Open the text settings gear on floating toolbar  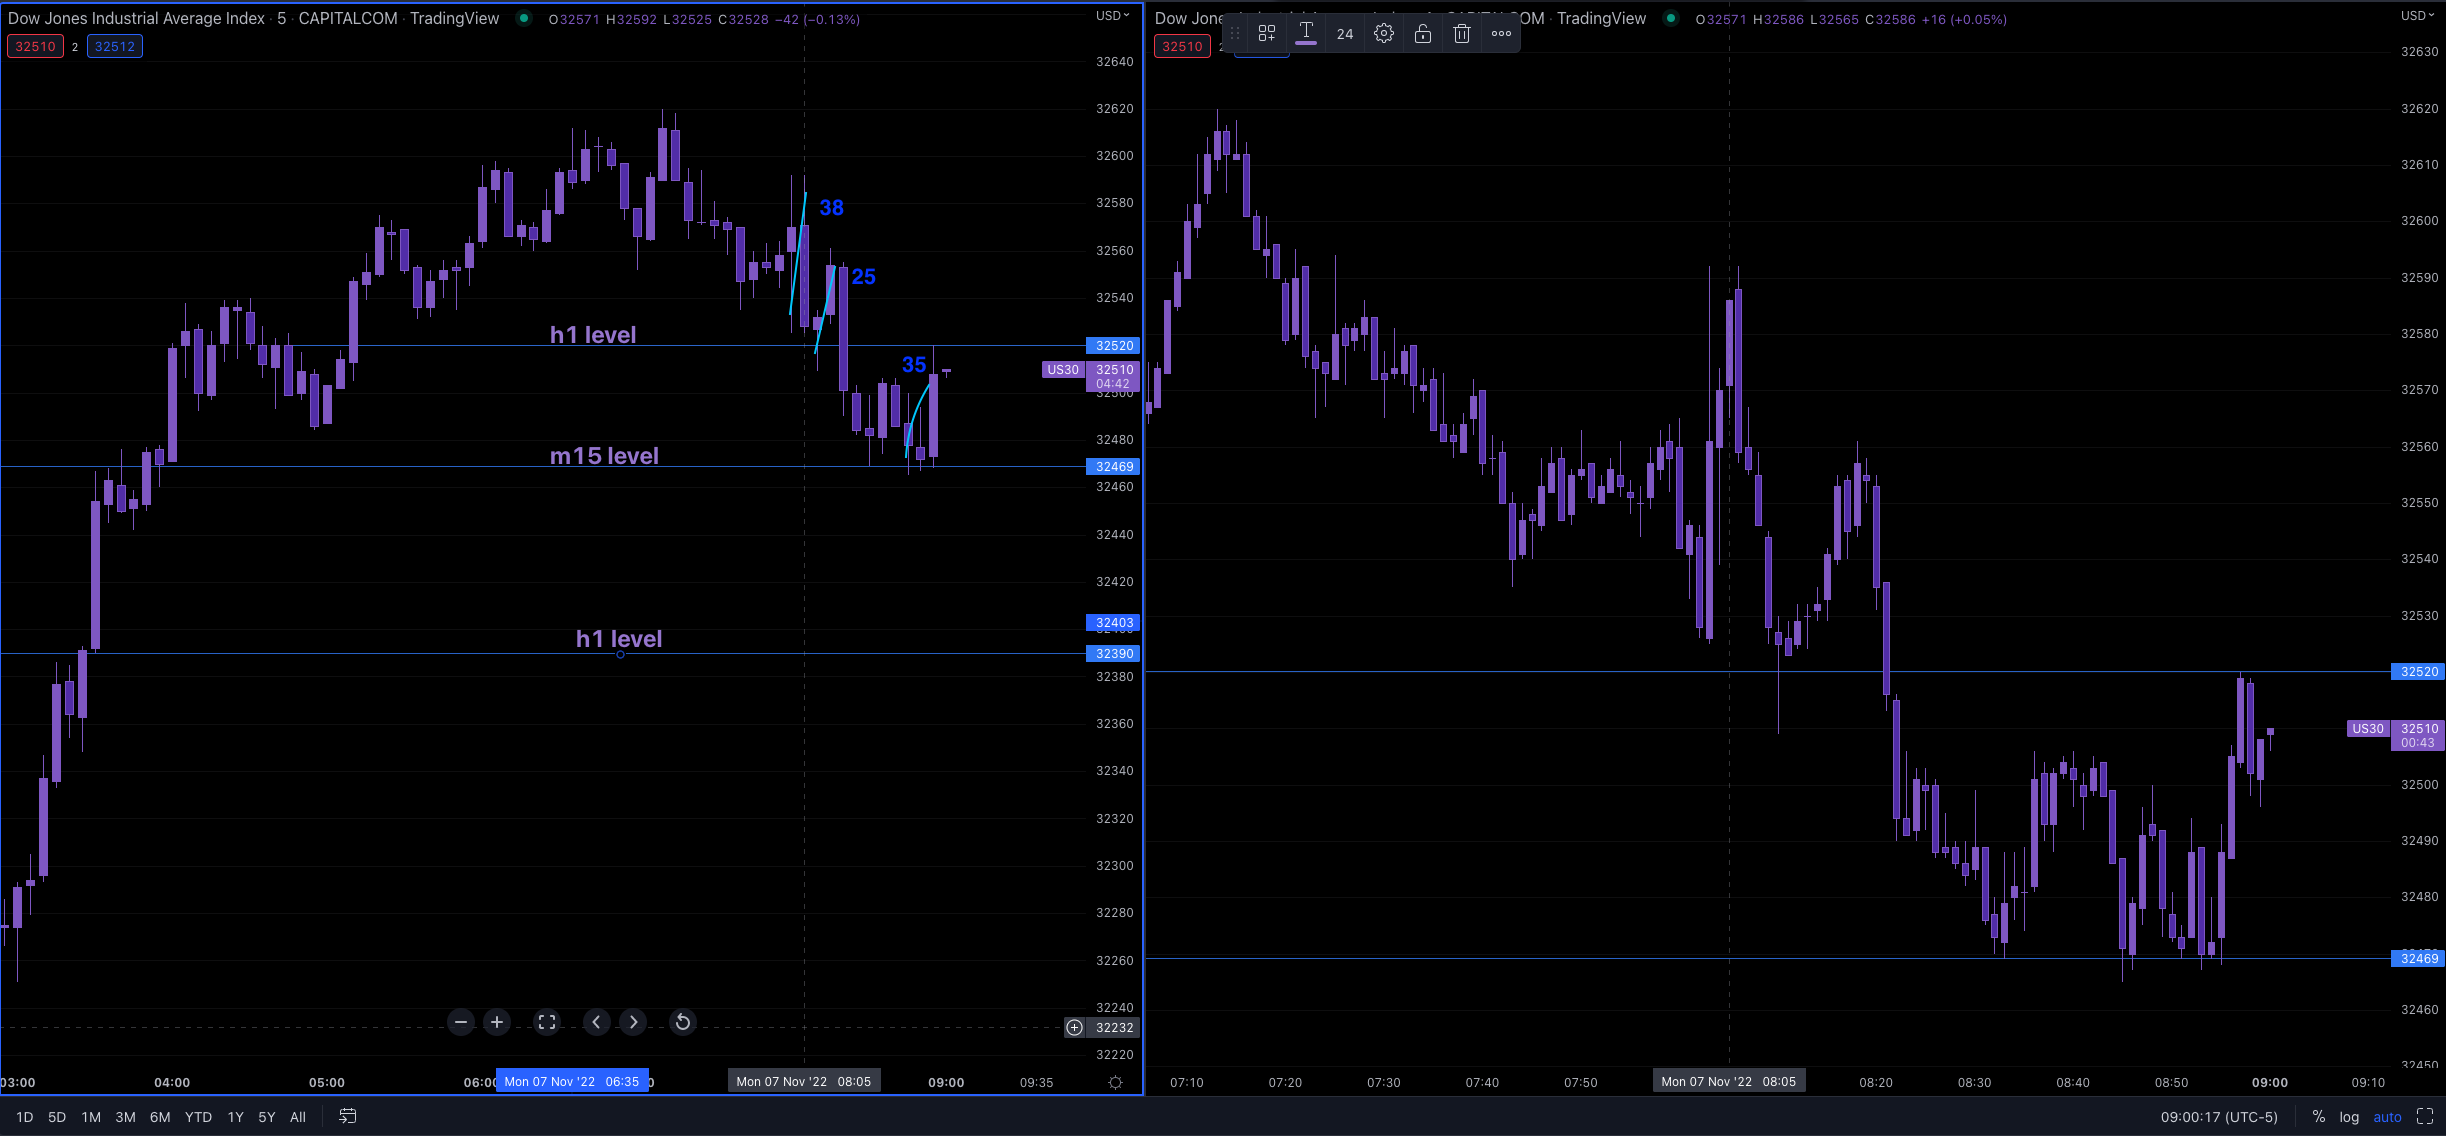[x=1384, y=33]
